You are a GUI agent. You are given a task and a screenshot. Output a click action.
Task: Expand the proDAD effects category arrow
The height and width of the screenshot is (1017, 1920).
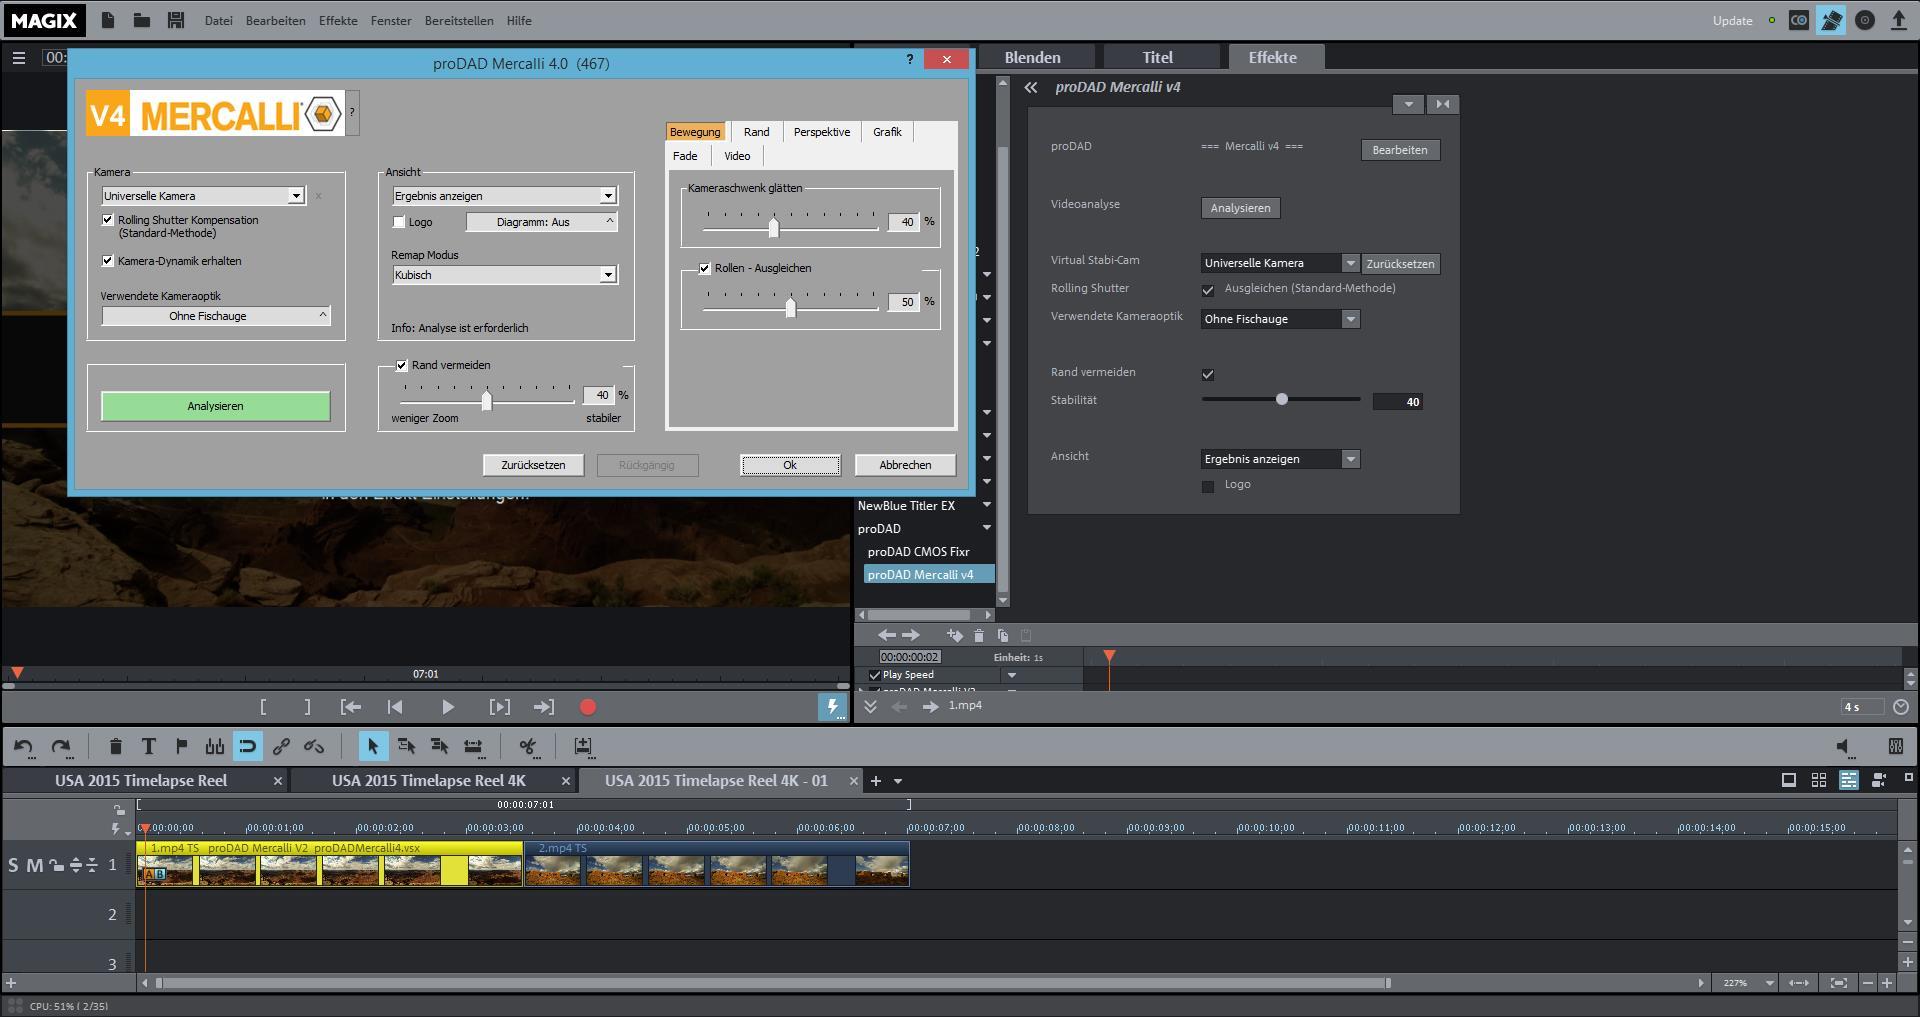tap(987, 528)
